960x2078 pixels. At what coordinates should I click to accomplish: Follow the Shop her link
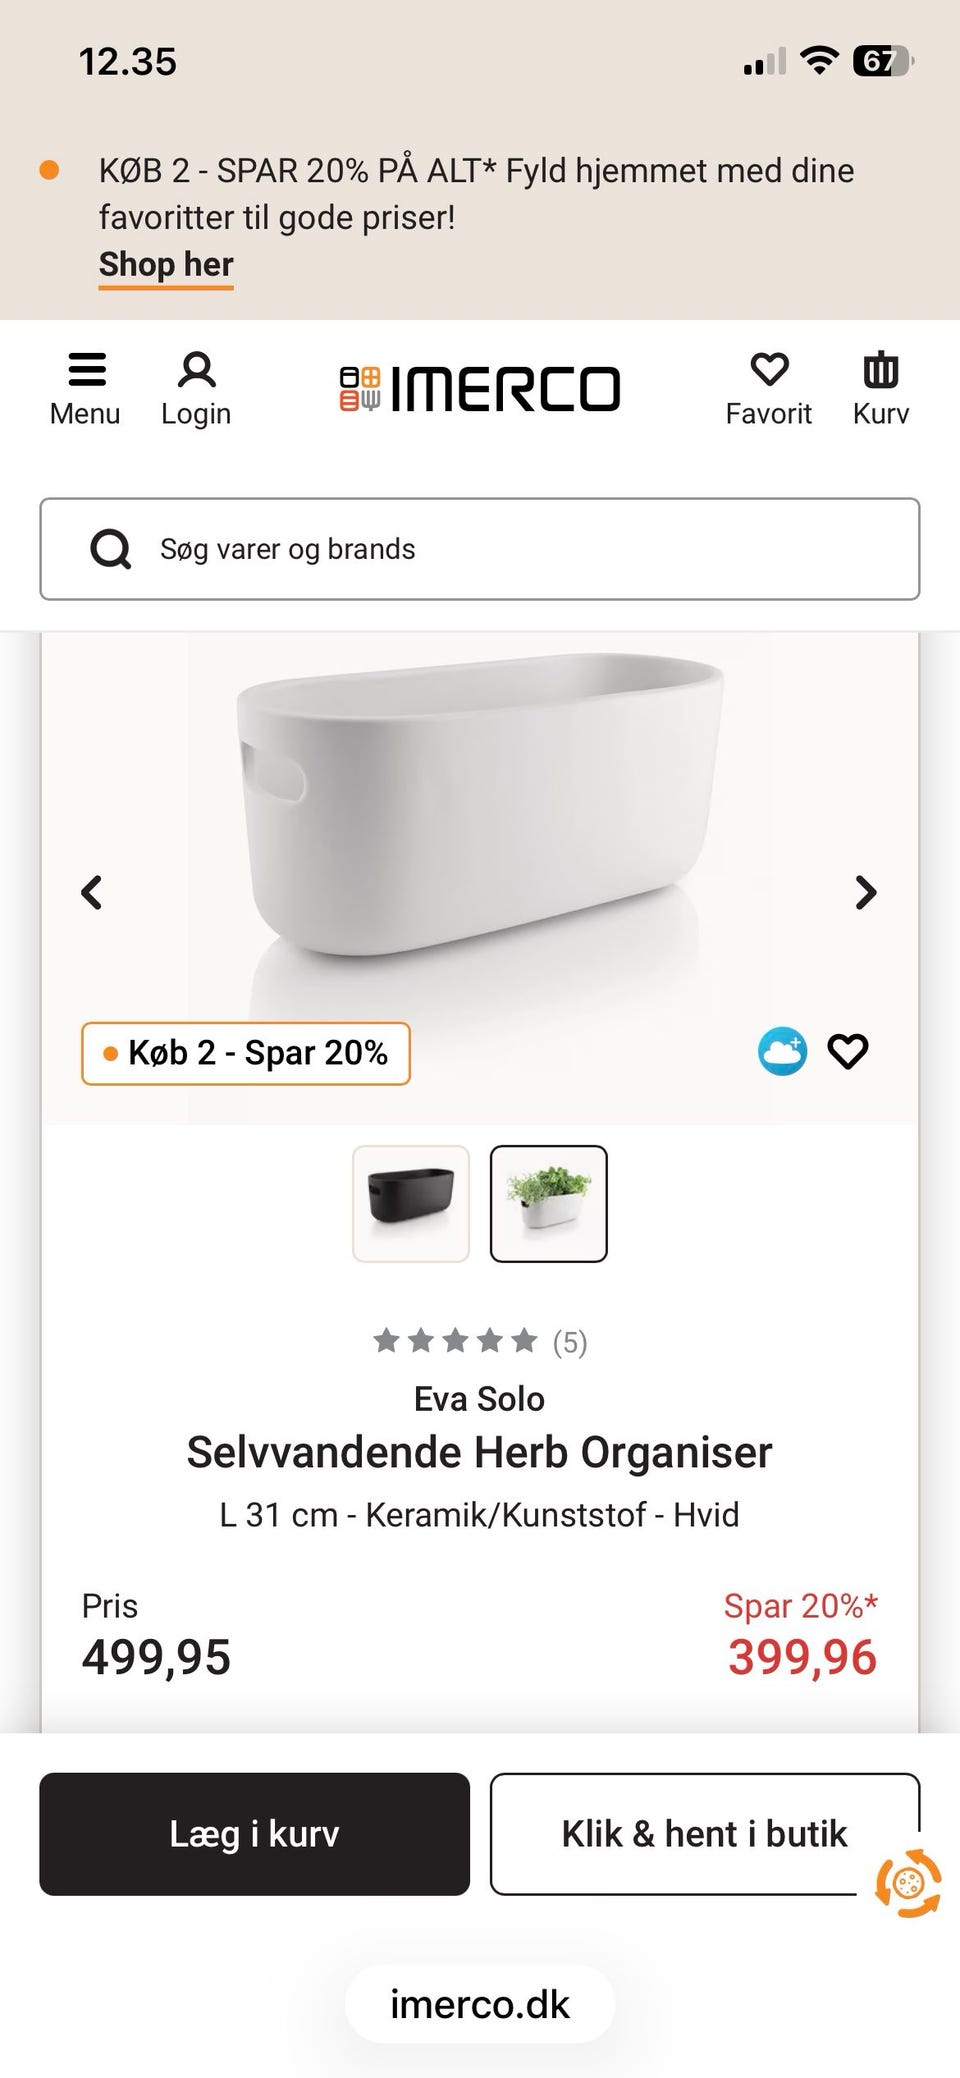click(165, 264)
